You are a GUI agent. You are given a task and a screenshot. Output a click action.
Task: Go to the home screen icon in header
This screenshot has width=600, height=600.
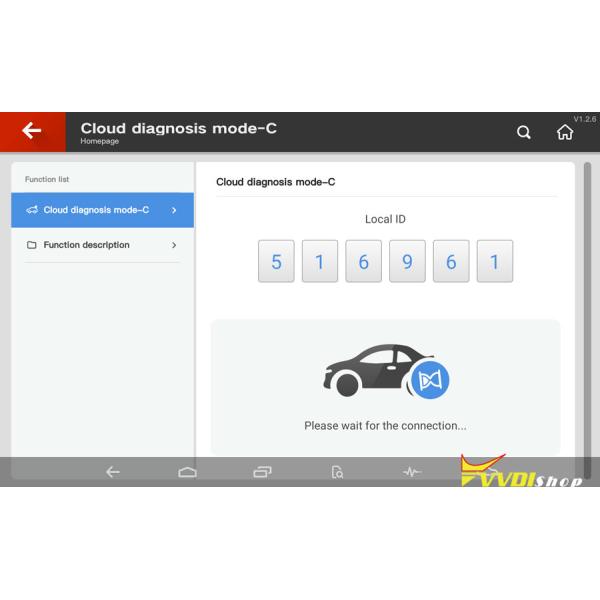click(x=565, y=132)
